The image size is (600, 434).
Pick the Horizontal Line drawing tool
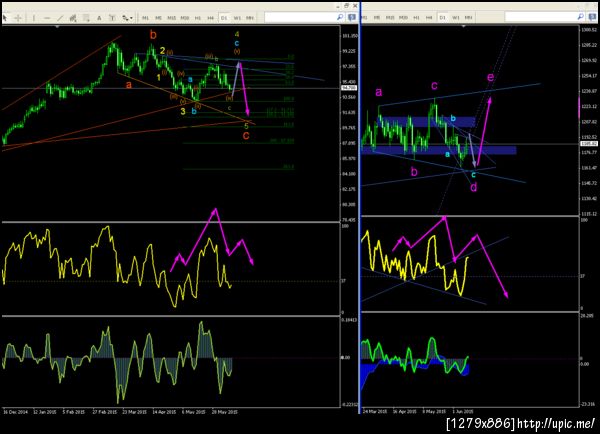47,18
